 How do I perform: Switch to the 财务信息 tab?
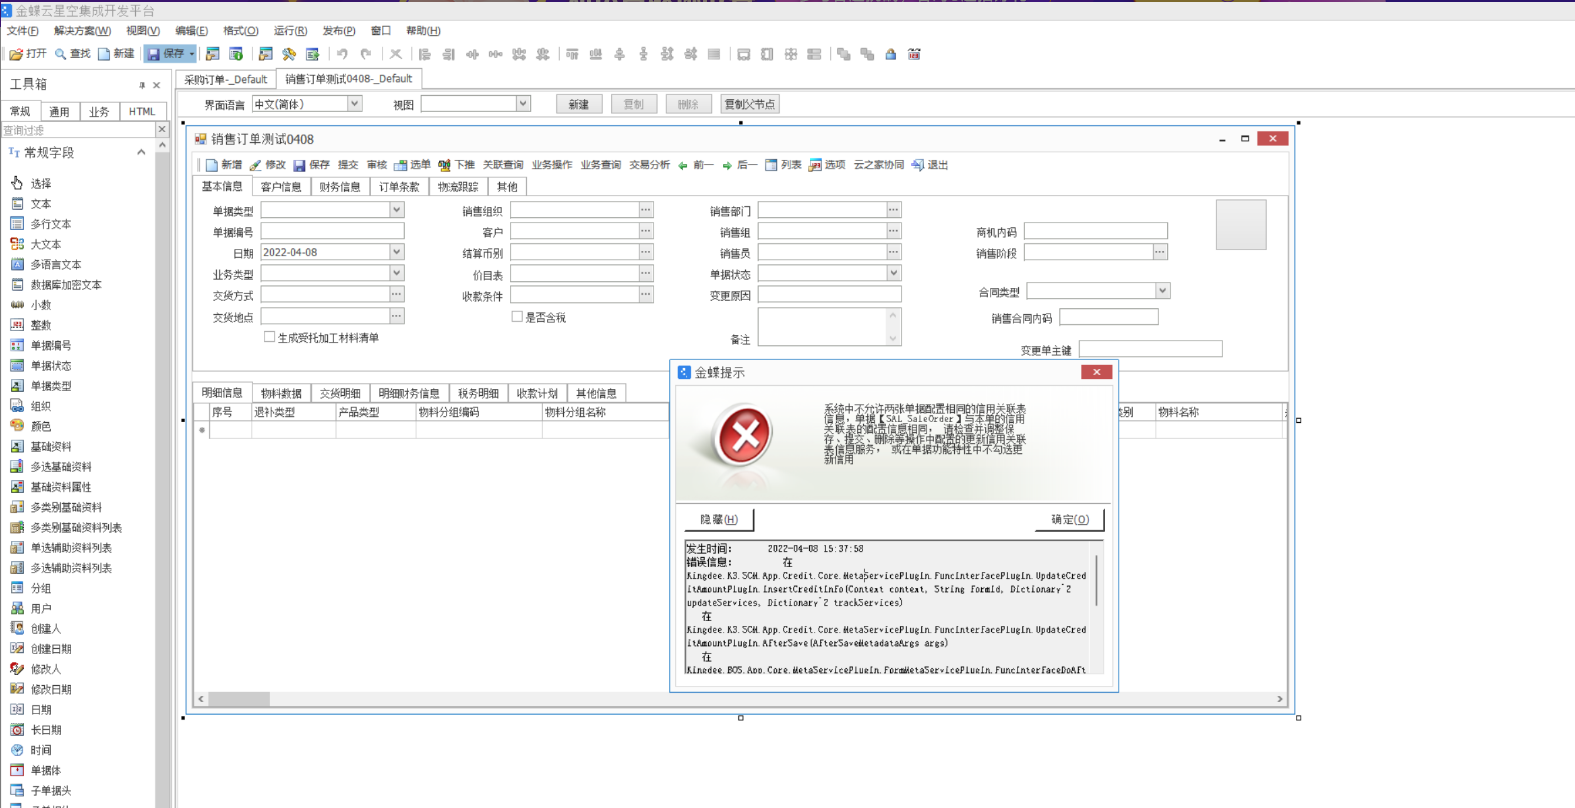340,187
